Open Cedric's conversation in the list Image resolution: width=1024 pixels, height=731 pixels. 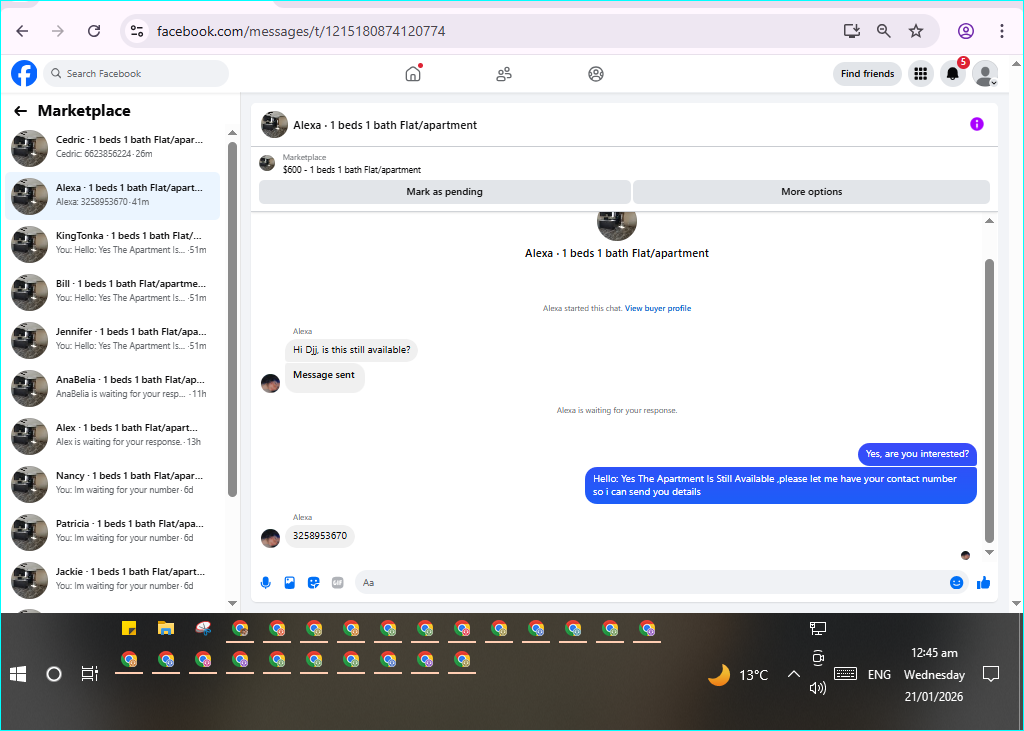[113, 148]
